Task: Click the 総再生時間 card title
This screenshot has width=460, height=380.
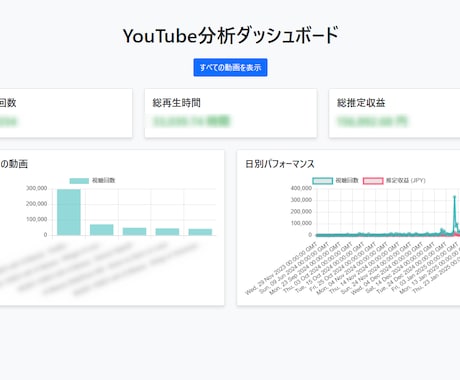Action: 177,103
